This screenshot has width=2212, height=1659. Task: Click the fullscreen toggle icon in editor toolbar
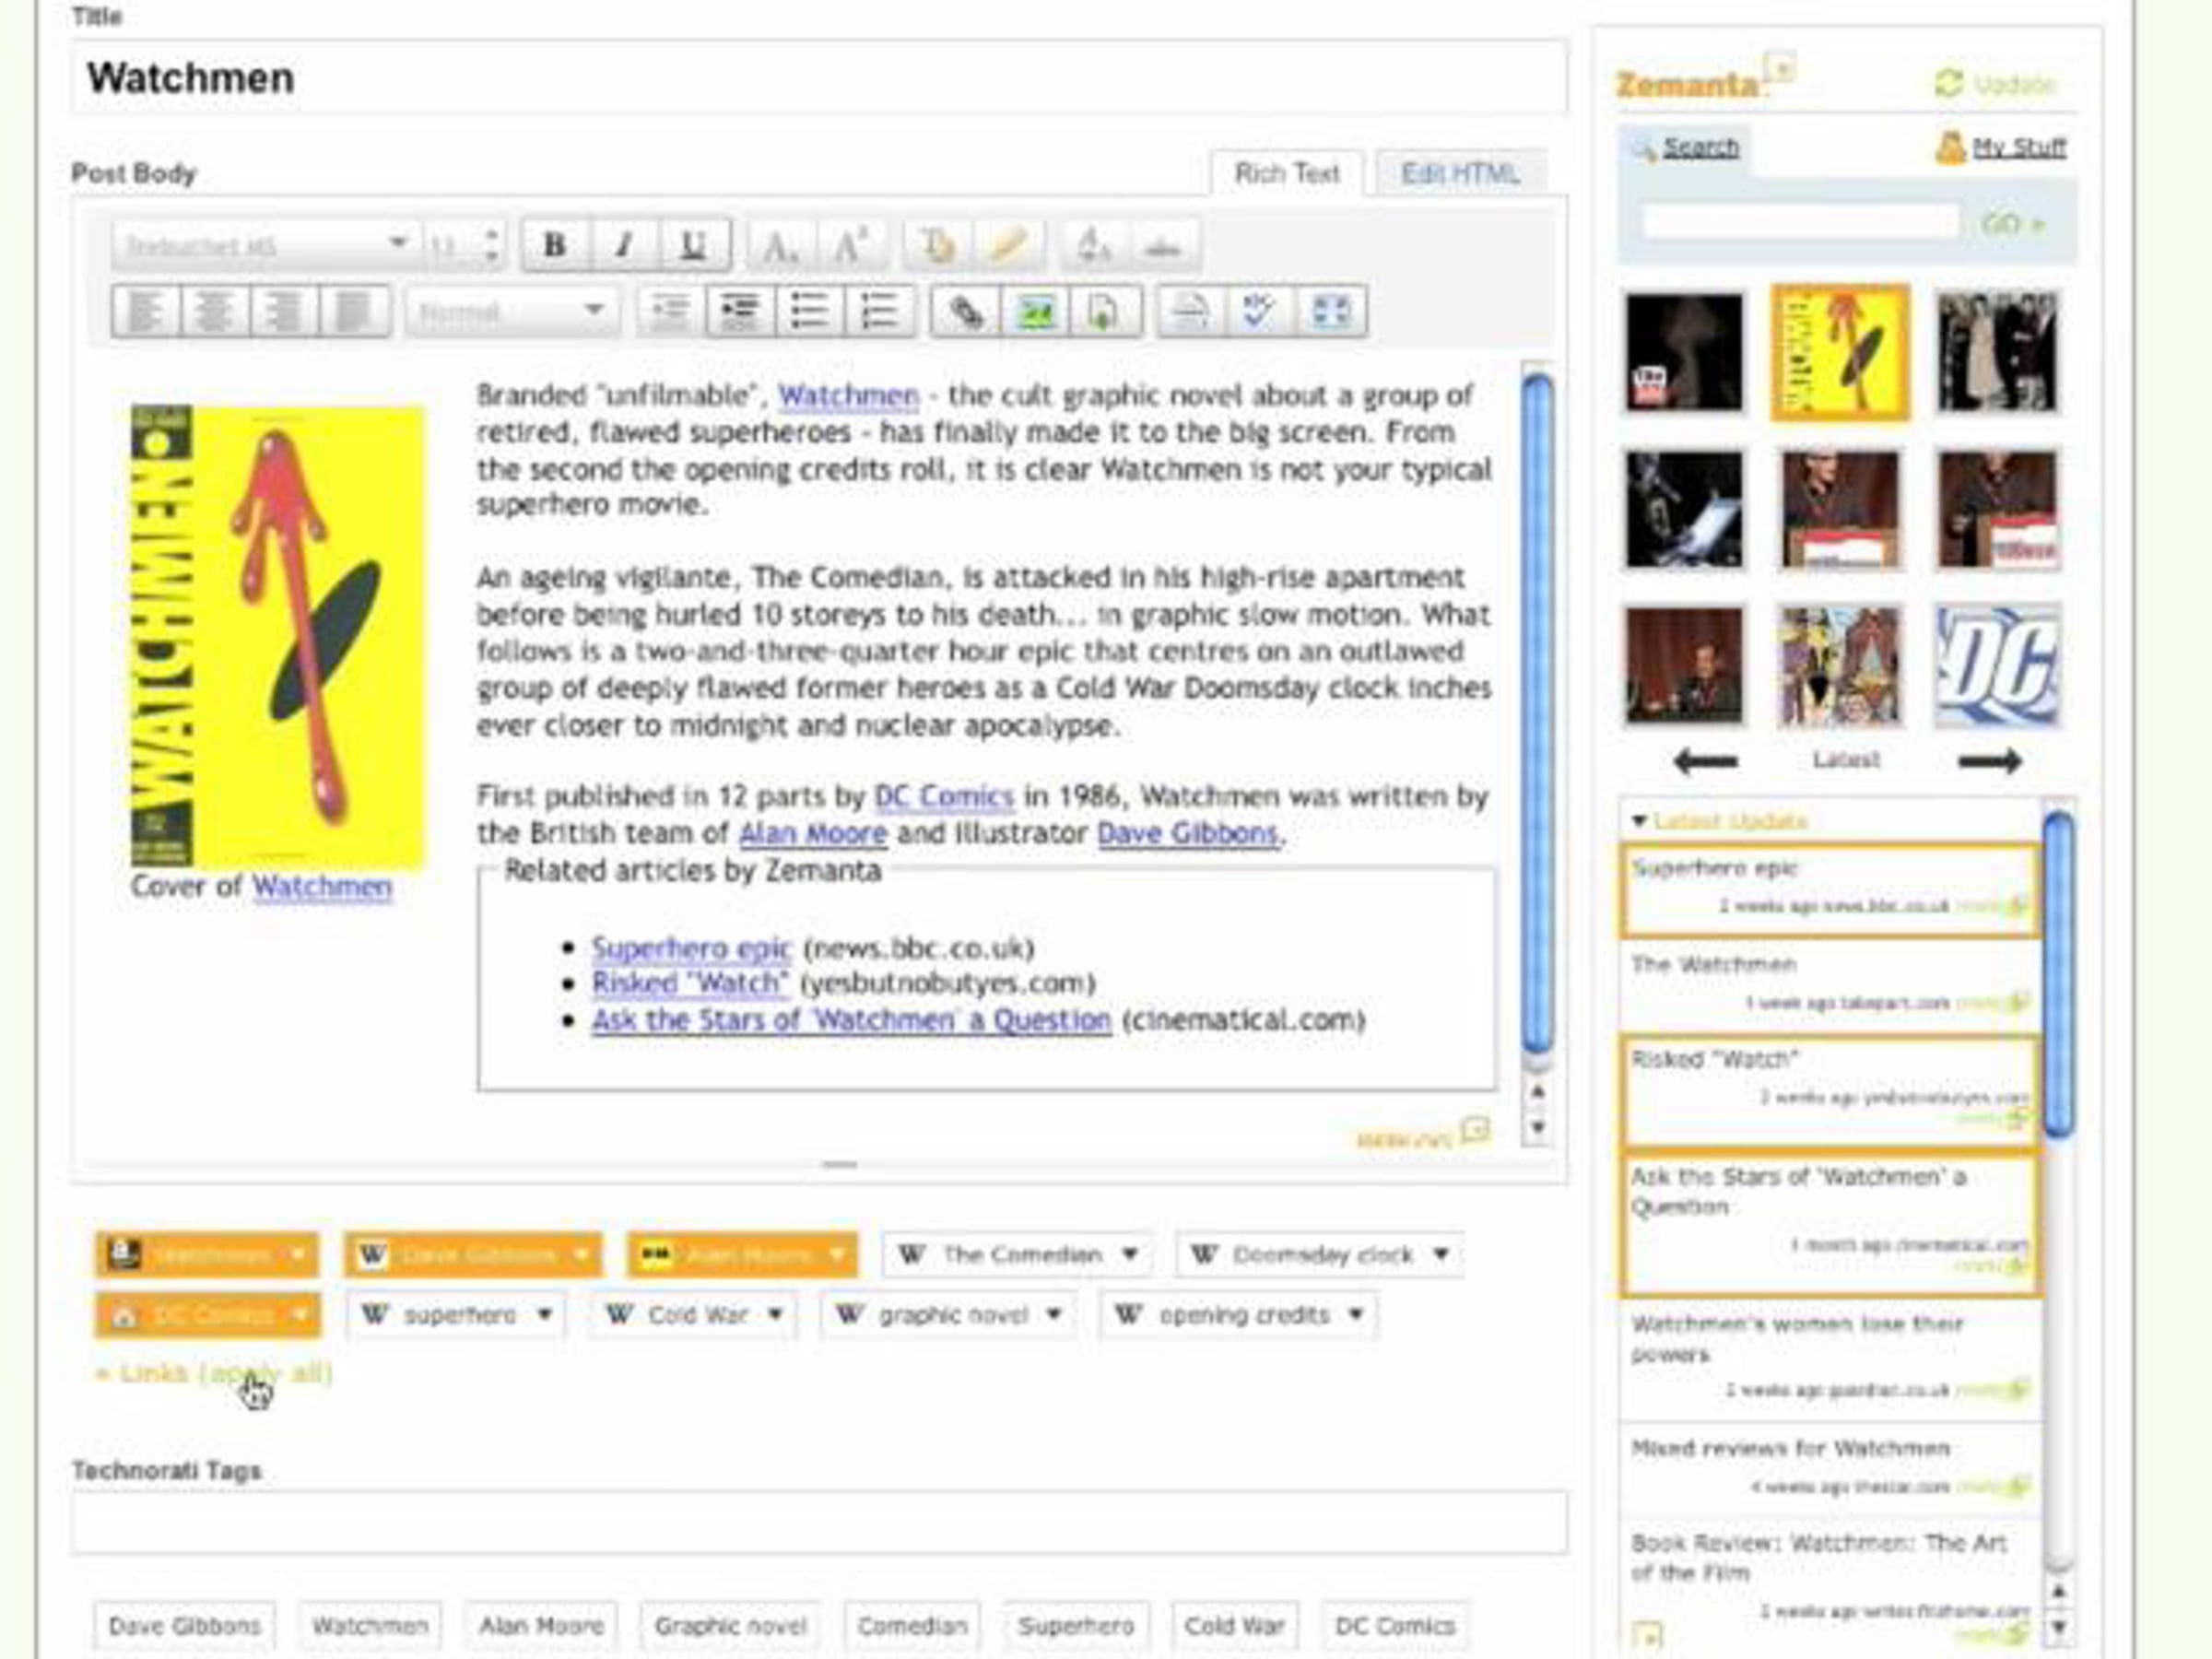1330,312
